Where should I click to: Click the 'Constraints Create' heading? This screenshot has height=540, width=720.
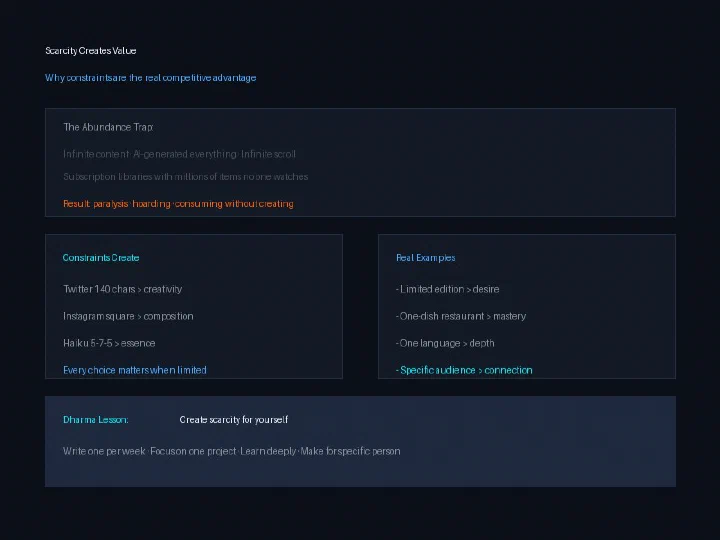click(101, 258)
